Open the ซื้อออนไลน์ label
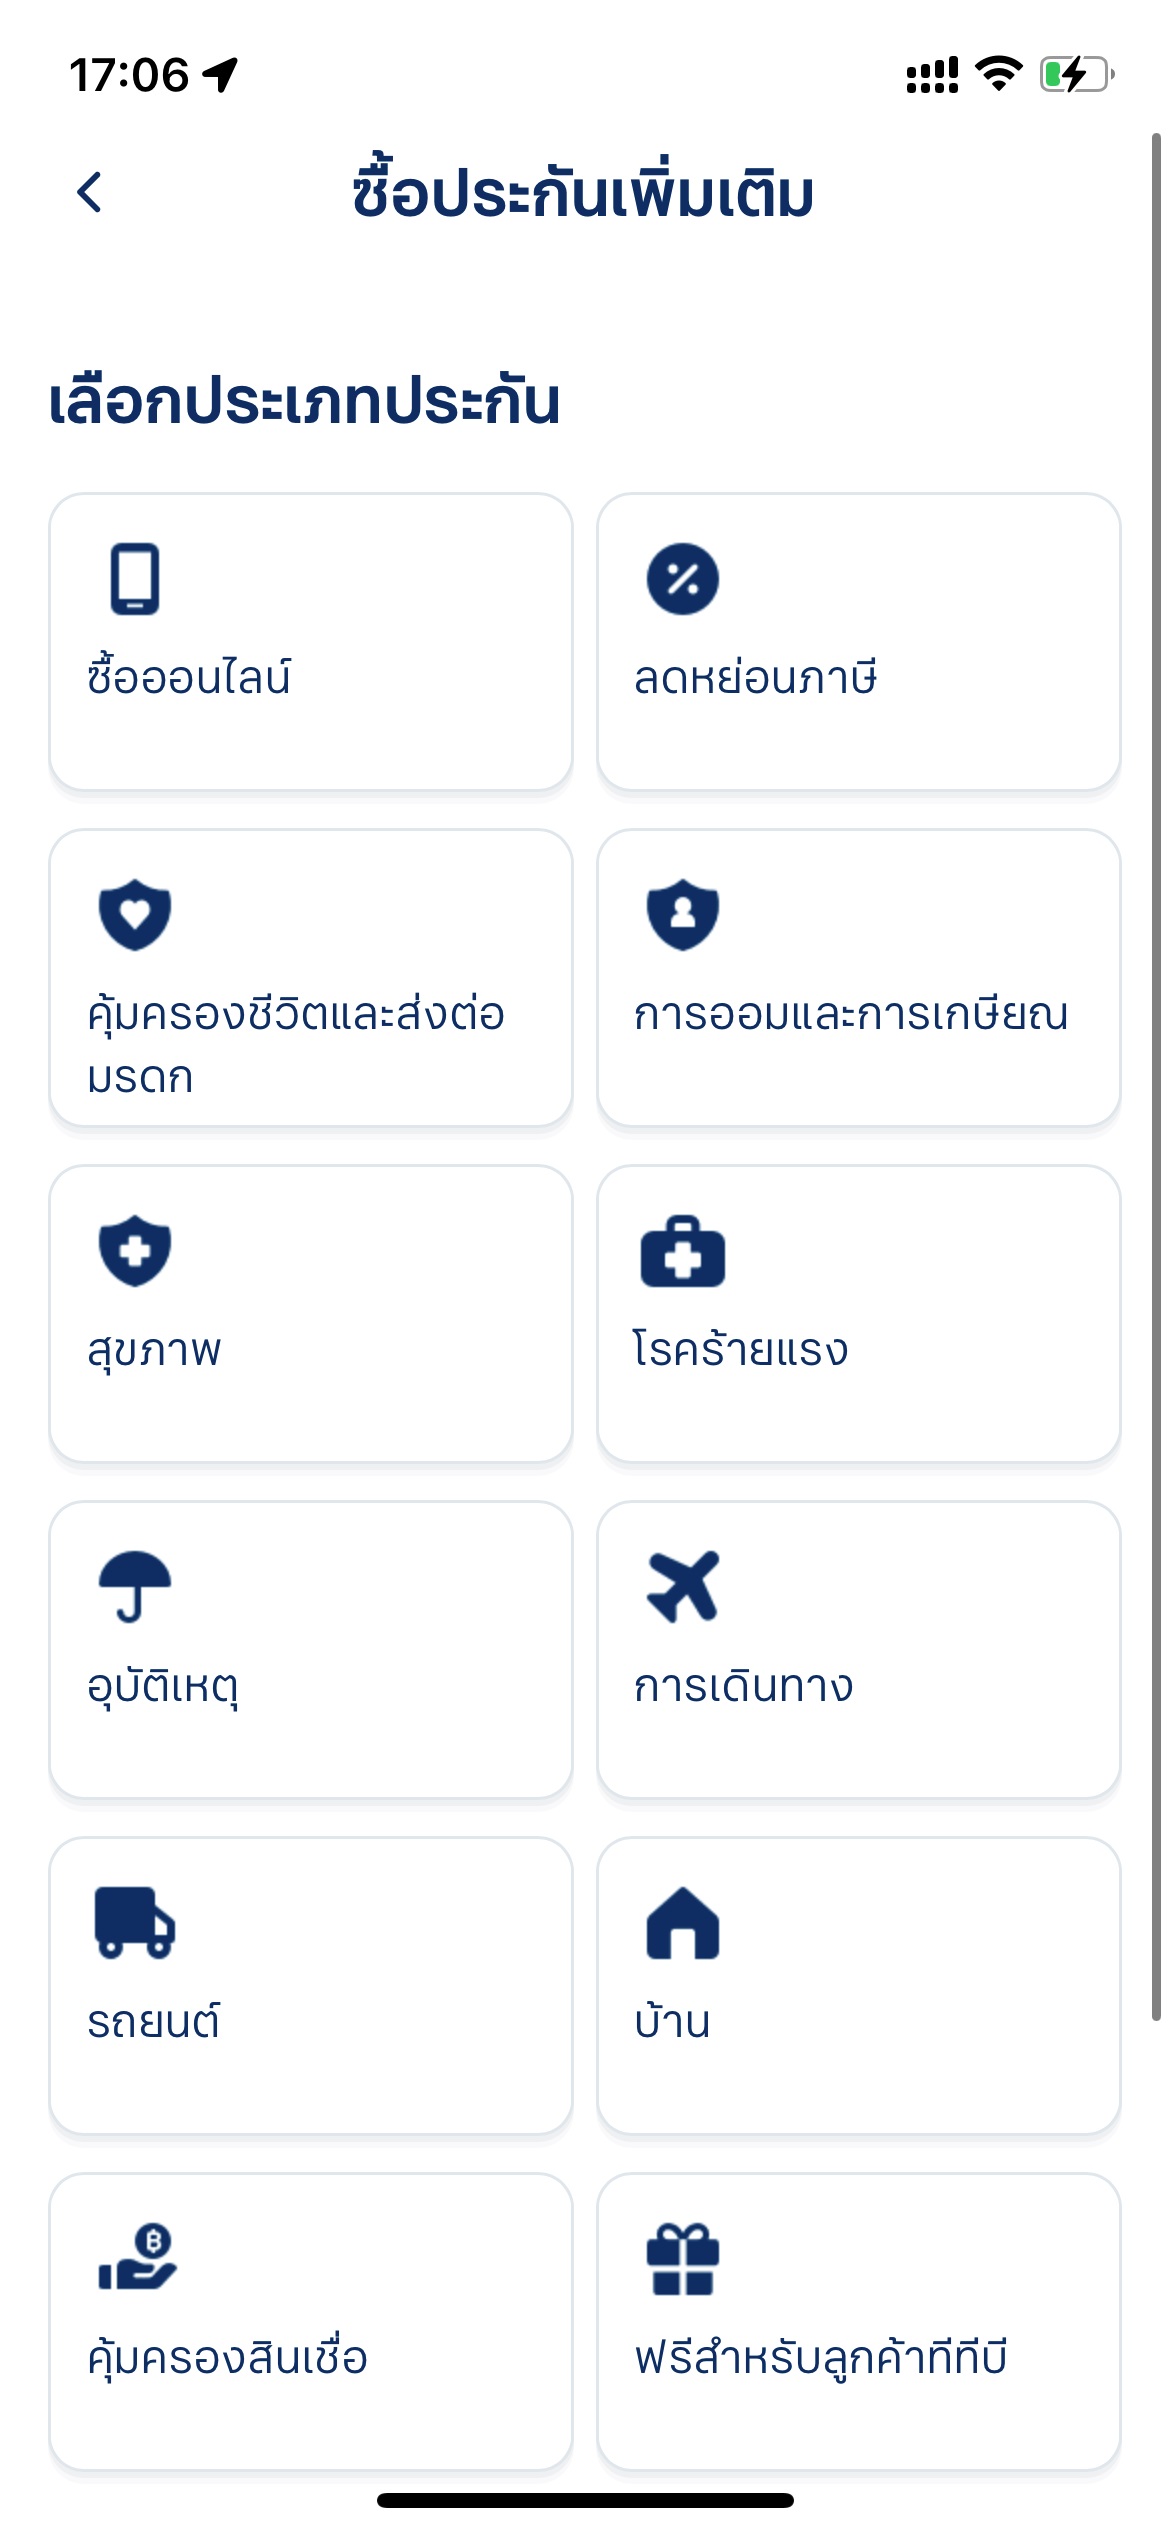Viewport: 1170px width, 2532px height. 189,678
